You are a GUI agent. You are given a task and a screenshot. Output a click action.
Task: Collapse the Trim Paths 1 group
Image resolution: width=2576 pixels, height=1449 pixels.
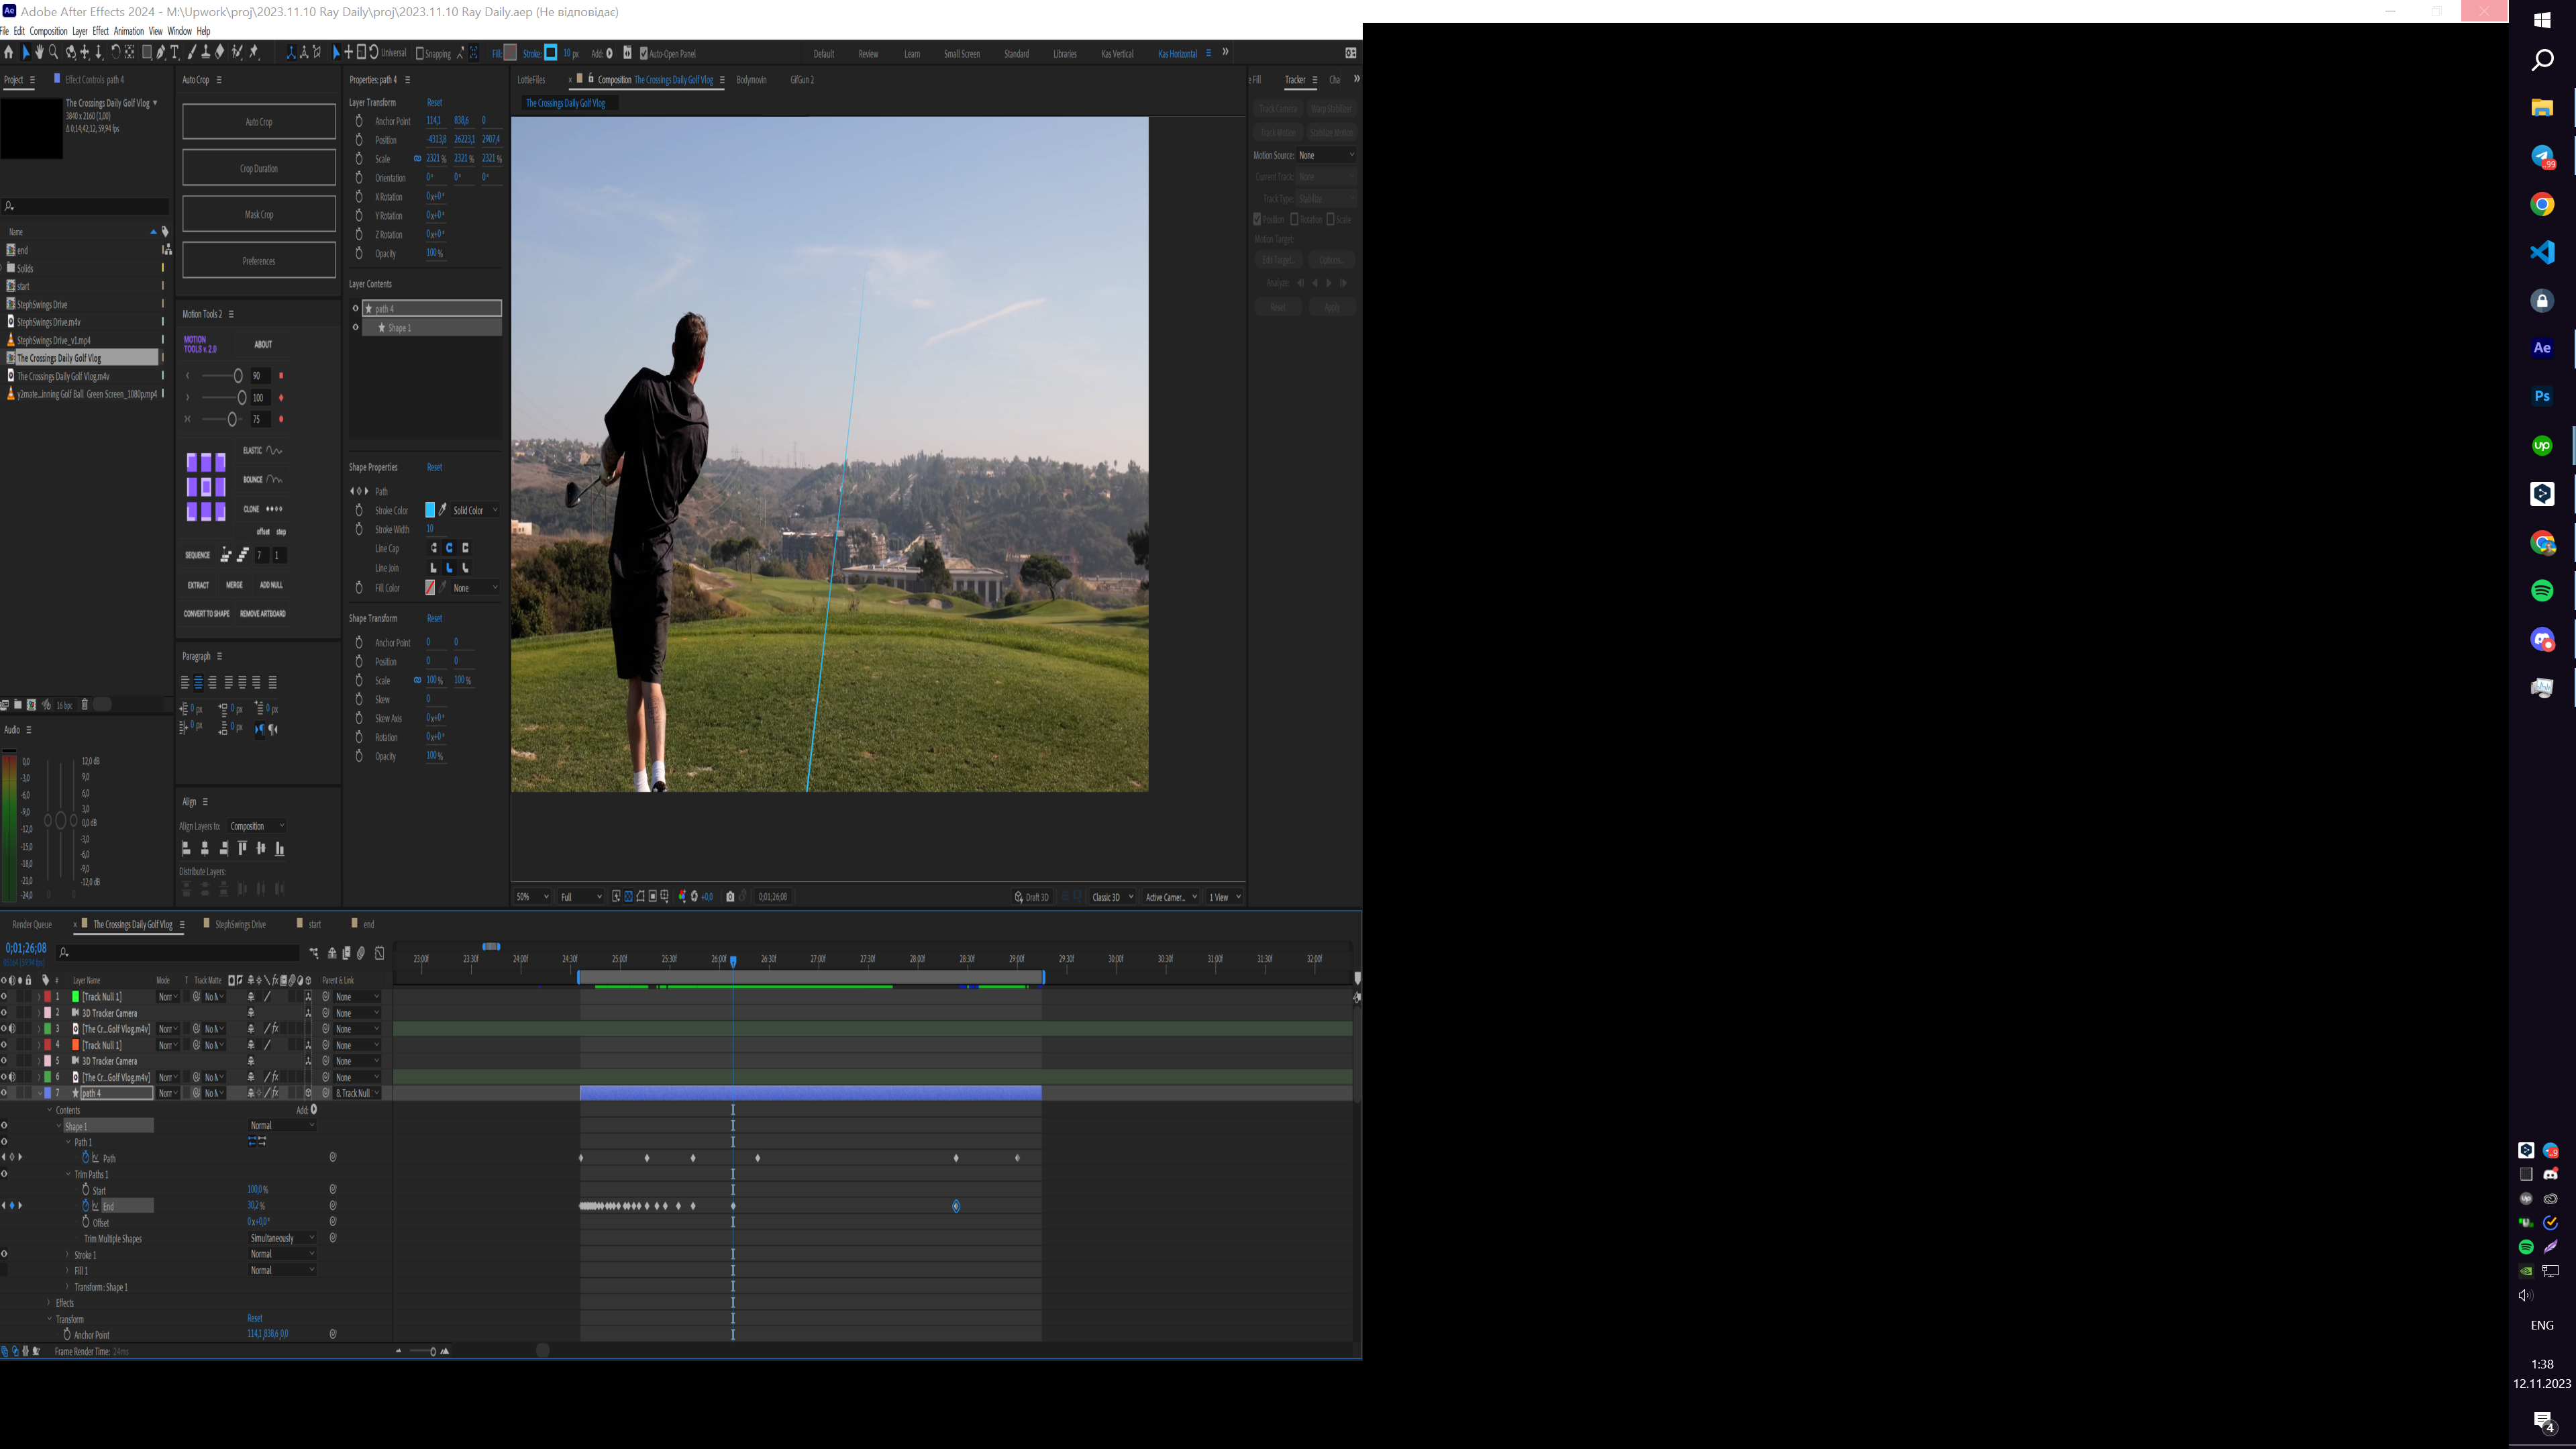click(68, 1174)
